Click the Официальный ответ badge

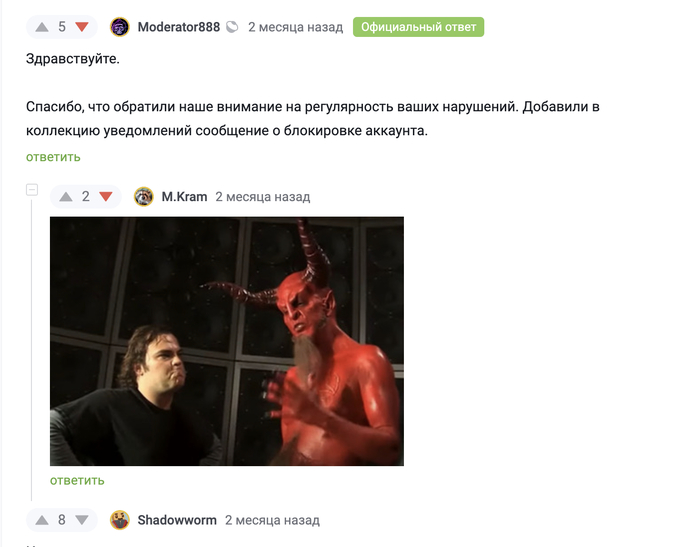pyautogui.click(x=418, y=27)
